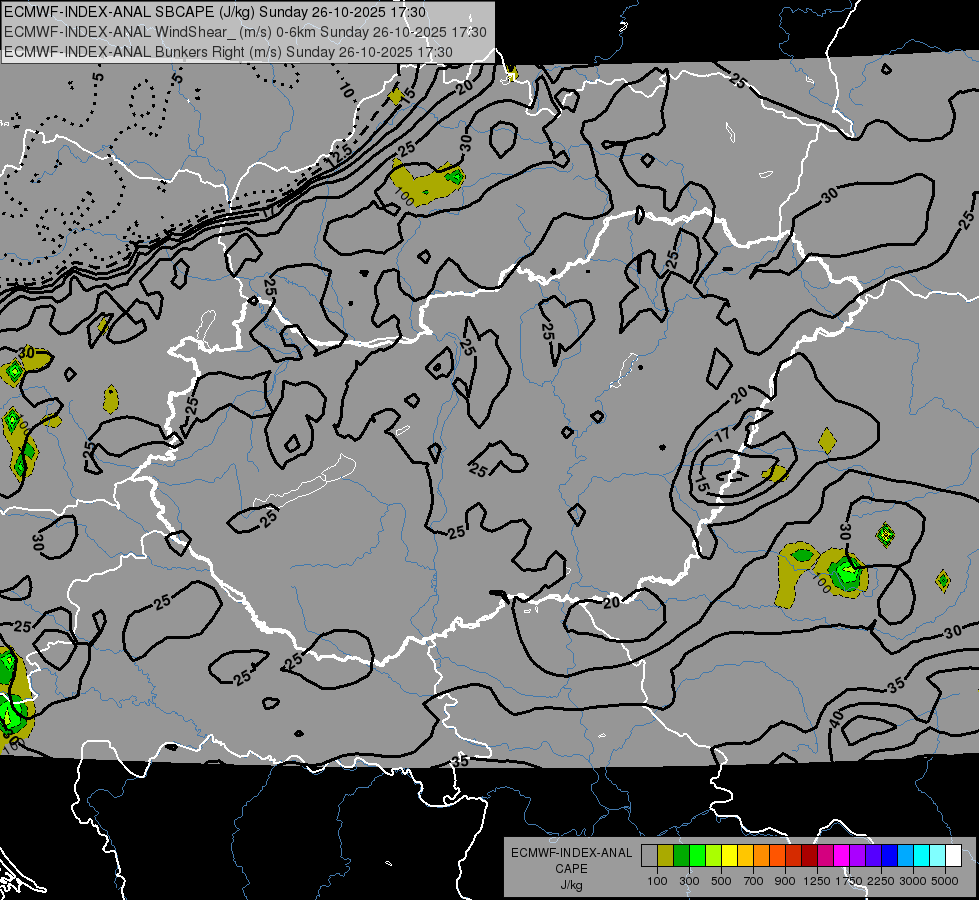This screenshot has width=979, height=900.
Task: Pick the olive 100 J/kg swatch
Action: tap(666, 855)
